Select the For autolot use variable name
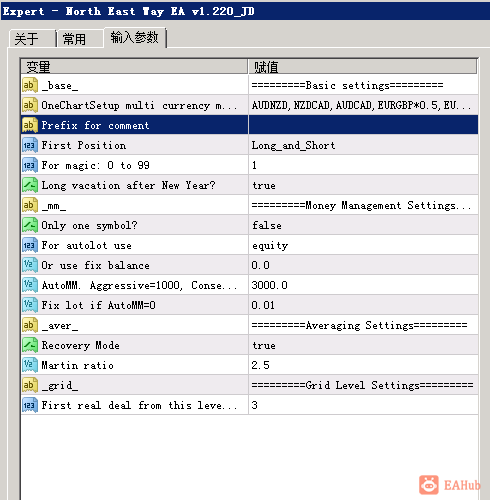The image size is (490, 500). (x=86, y=245)
